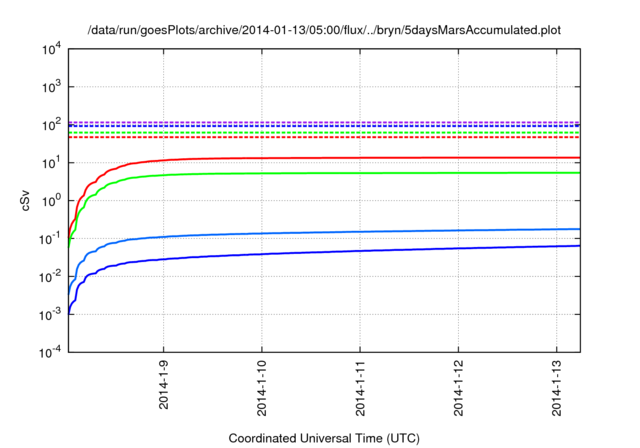Click the plot title file path
640x448 pixels.
click(x=324, y=30)
